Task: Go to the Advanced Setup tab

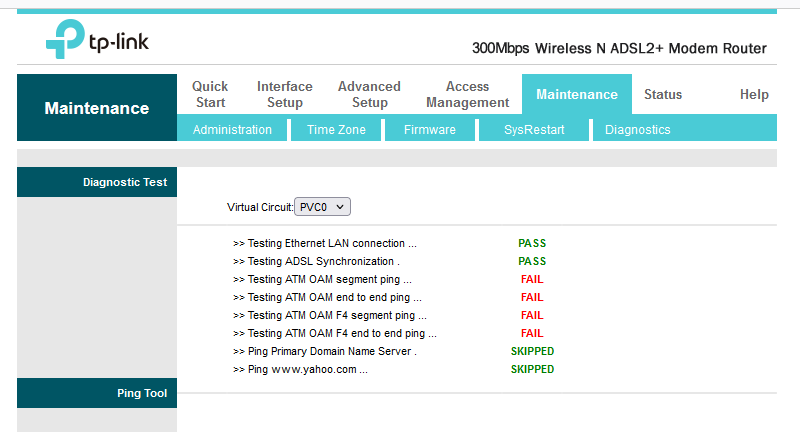Action: pos(369,94)
